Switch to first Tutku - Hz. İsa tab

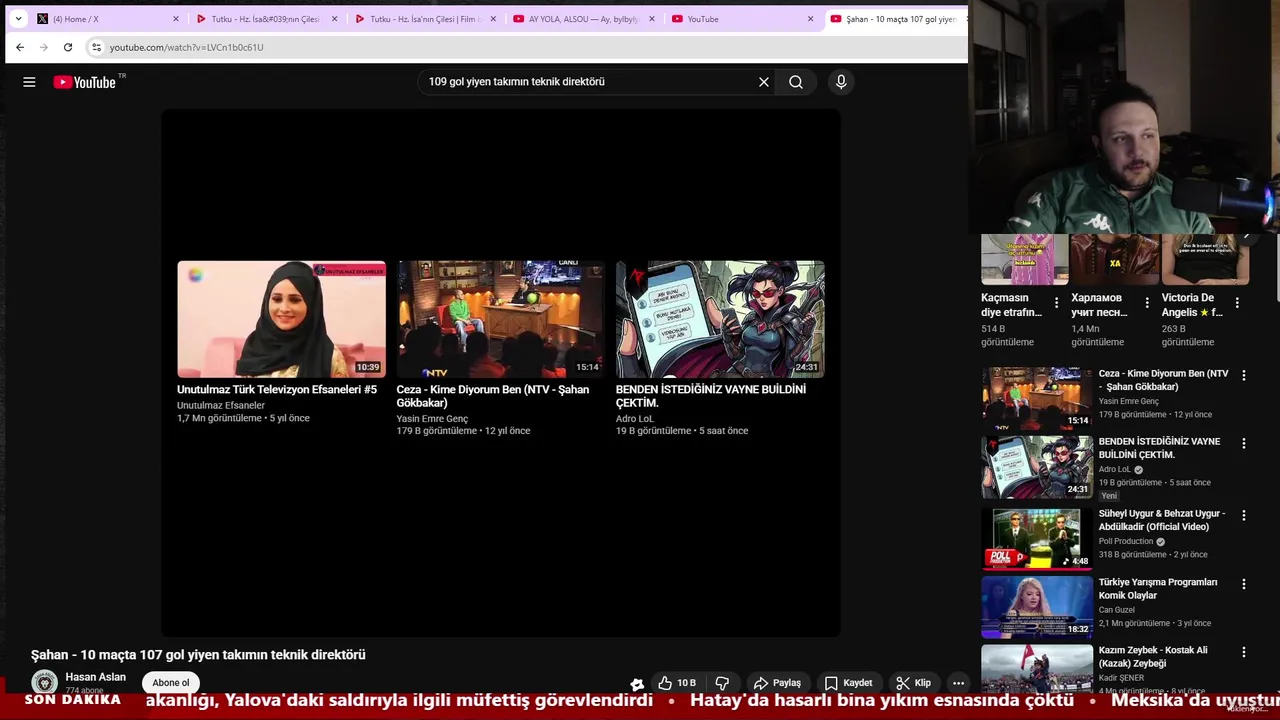265,19
